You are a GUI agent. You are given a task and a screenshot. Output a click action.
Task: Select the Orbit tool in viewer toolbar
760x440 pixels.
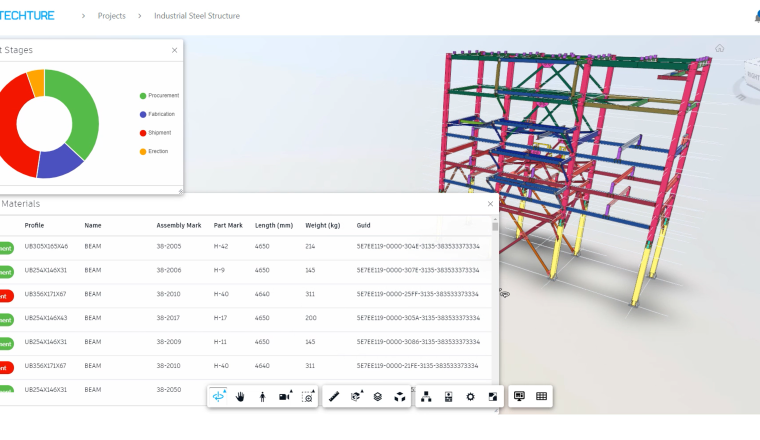pyautogui.click(x=219, y=397)
